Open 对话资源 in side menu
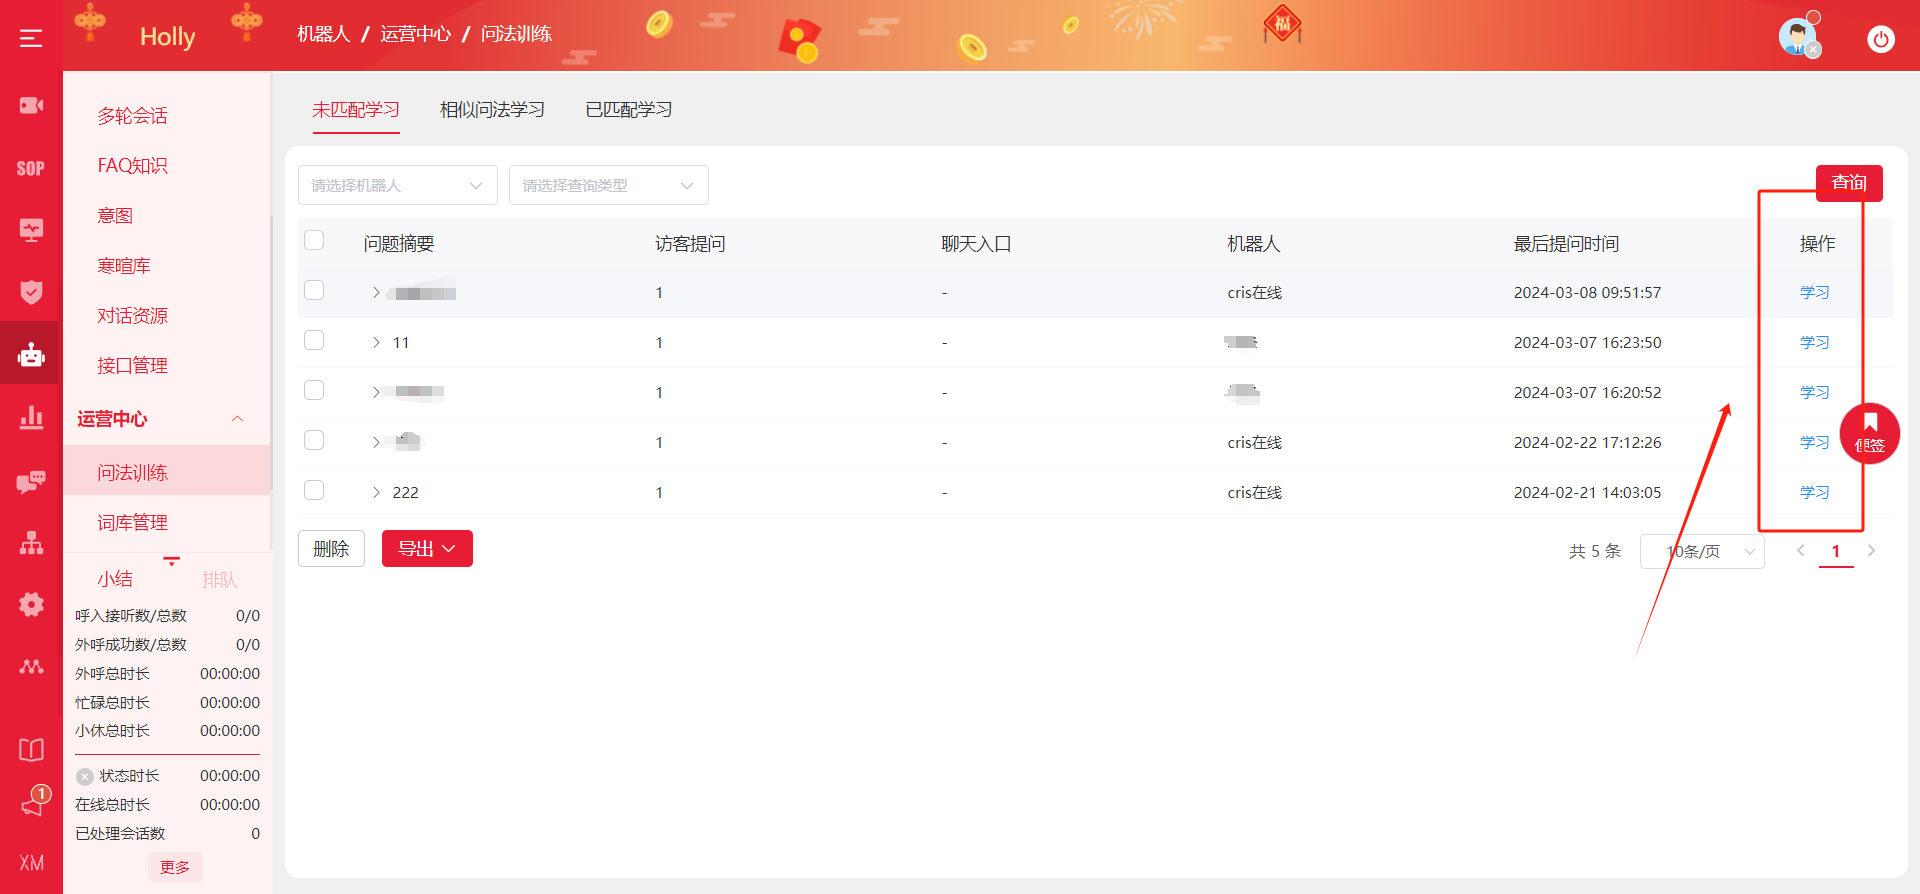 132,316
